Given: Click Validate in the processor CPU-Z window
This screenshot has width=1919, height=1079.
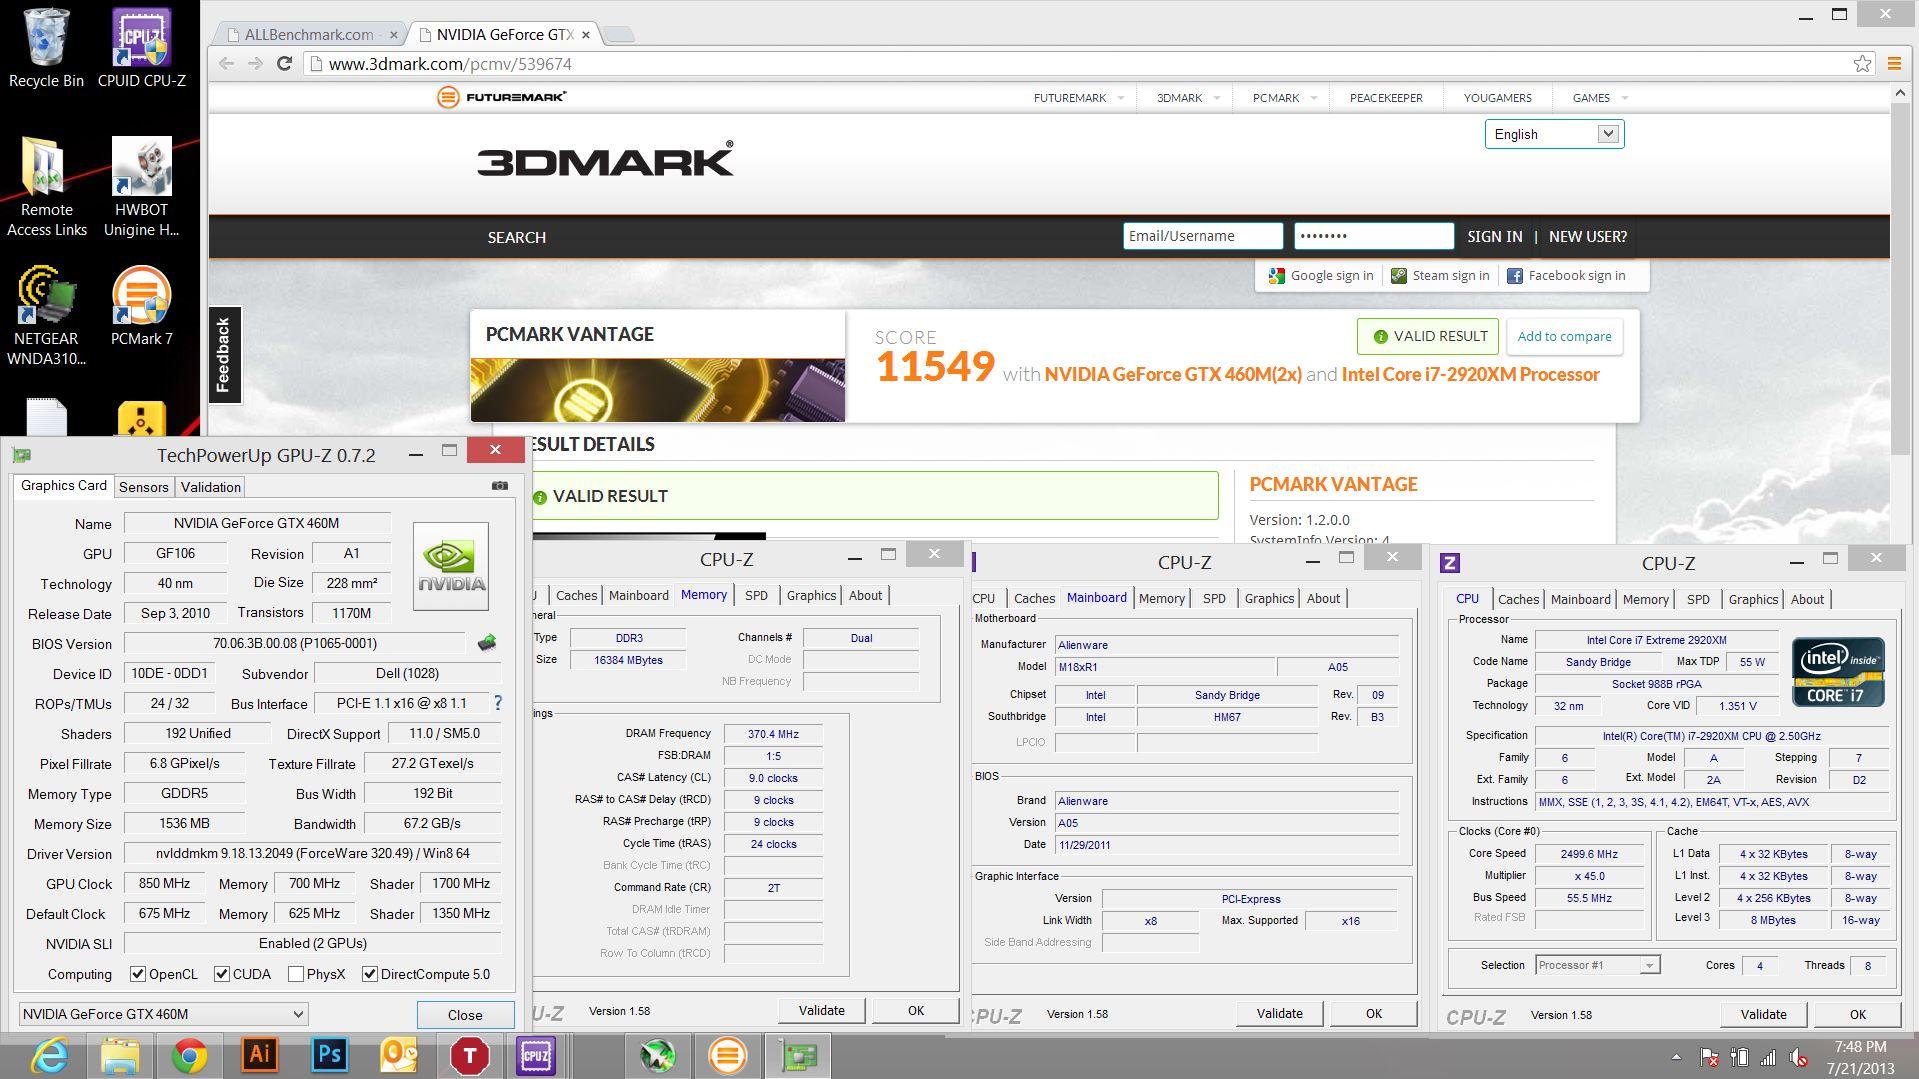Looking at the screenshot, I should [x=1763, y=1014].
